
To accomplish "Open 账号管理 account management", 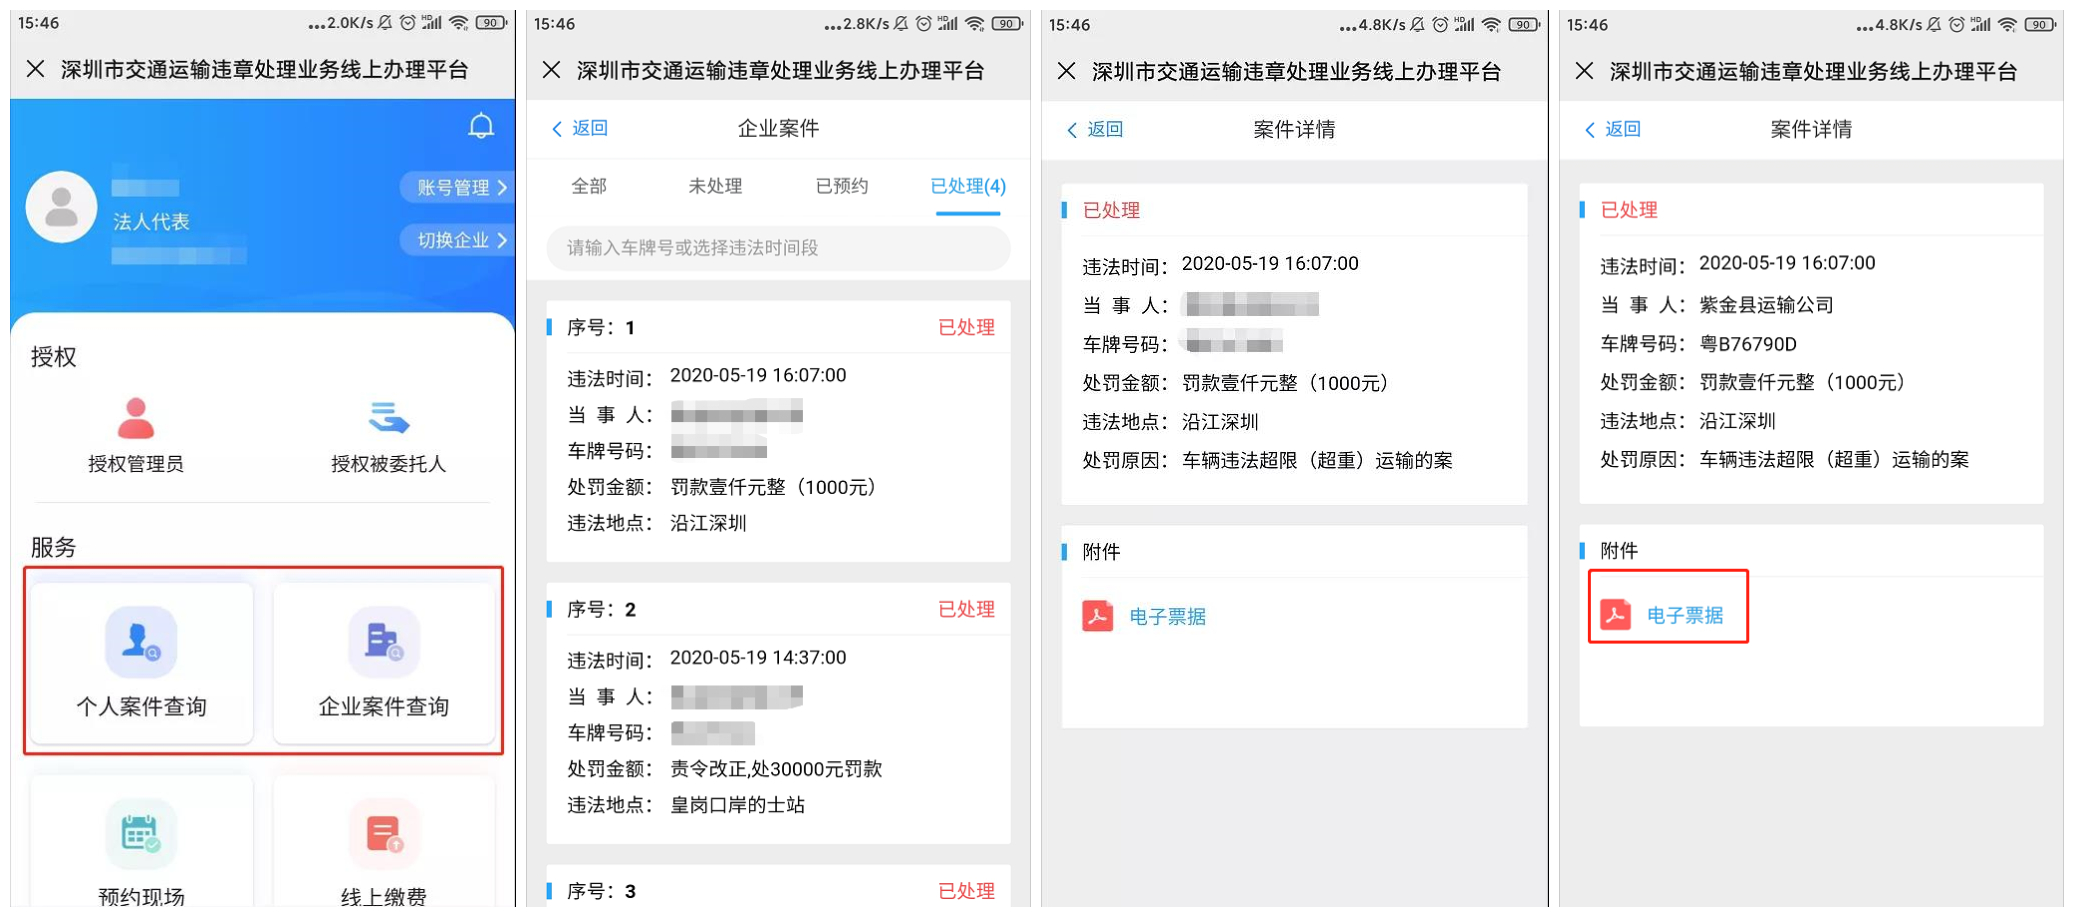I will pyautogui.click(x=456, y=188).
